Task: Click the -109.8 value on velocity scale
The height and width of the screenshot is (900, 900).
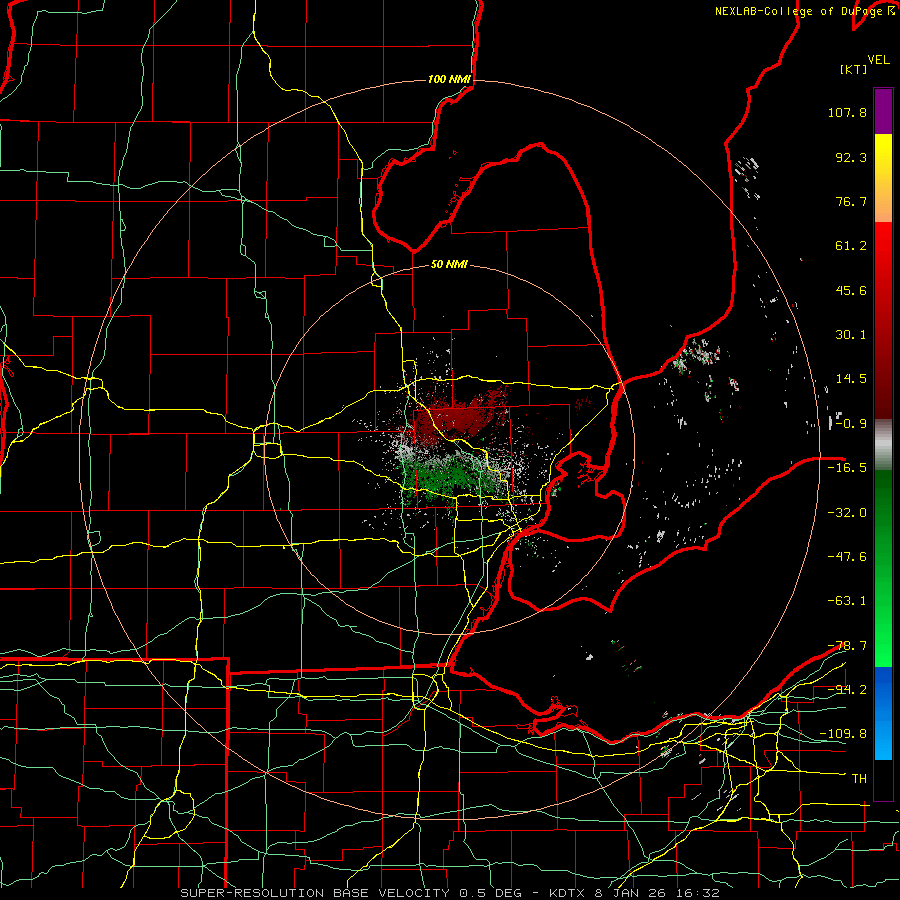Action: (843, 734)
